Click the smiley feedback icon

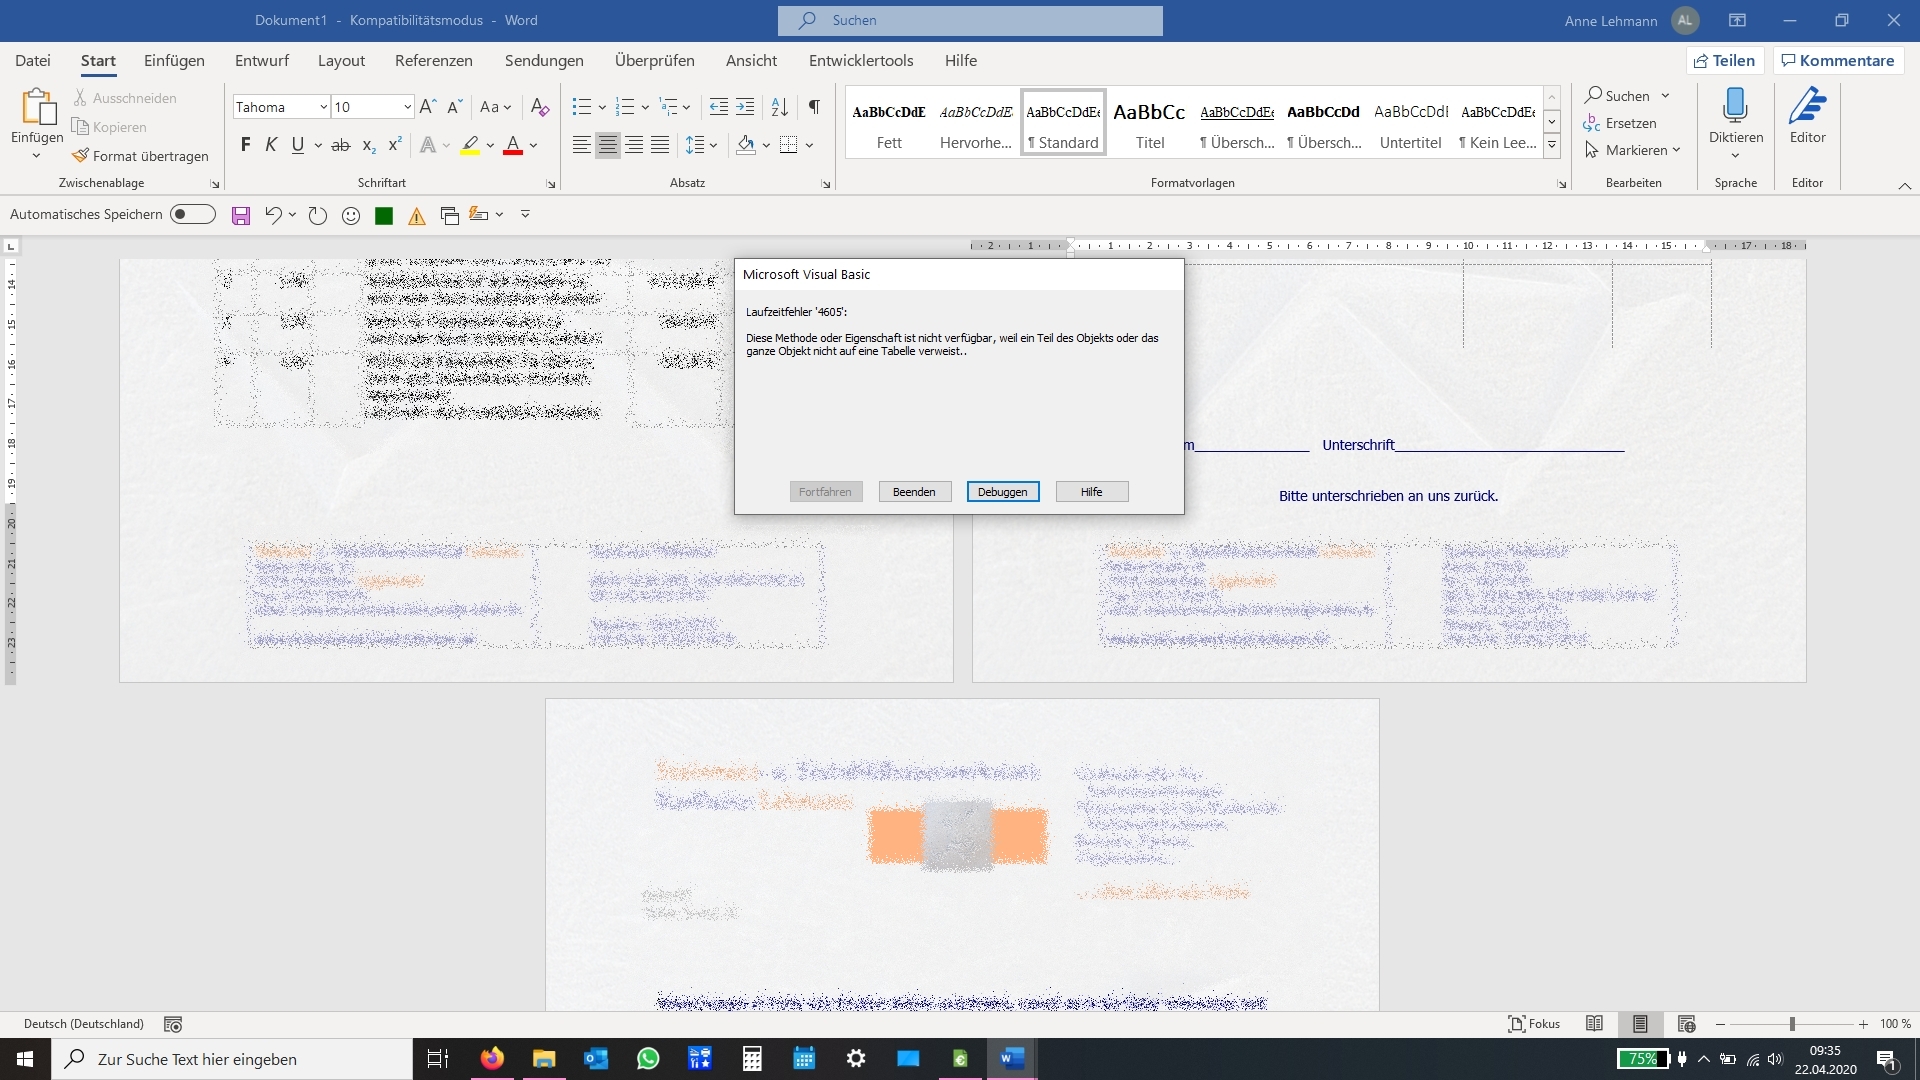pyautogui.click(x=350, y=215)
